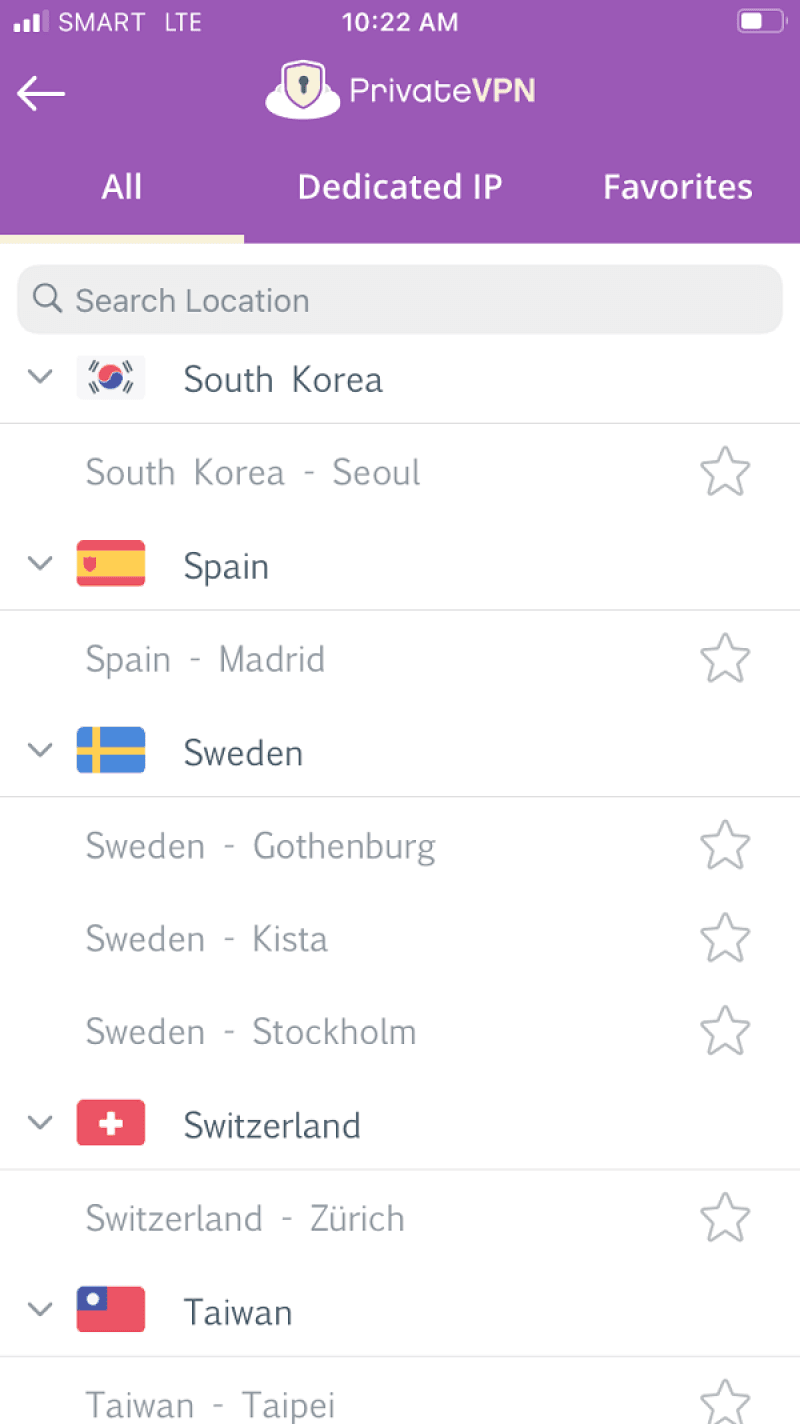
Task: Mark Switzerland - Zürich as favorite
Action: [x=724, y=1217]
